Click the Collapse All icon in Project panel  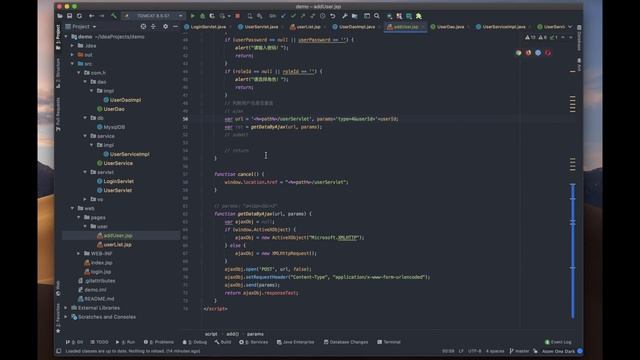[x=153, y=27]
